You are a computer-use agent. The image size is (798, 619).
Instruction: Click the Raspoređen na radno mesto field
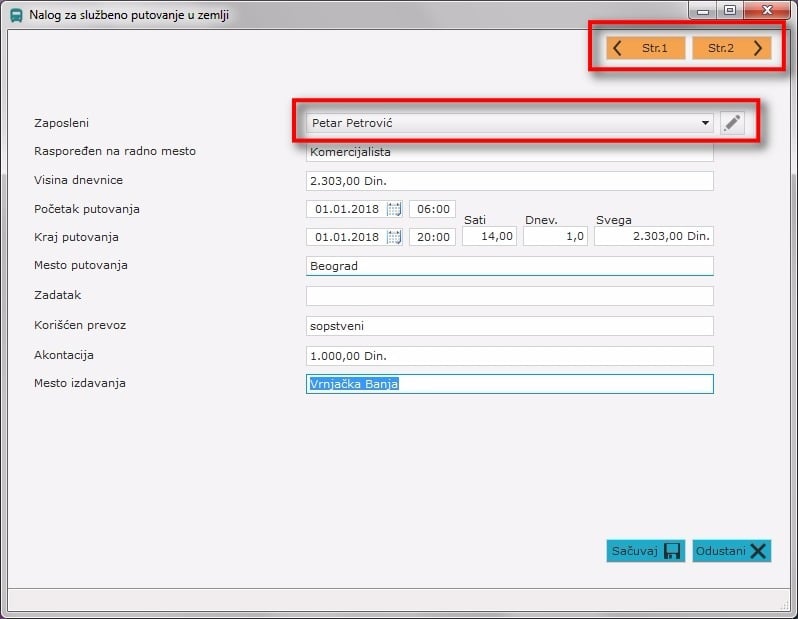pyautogui.click(x=509, y=152)
